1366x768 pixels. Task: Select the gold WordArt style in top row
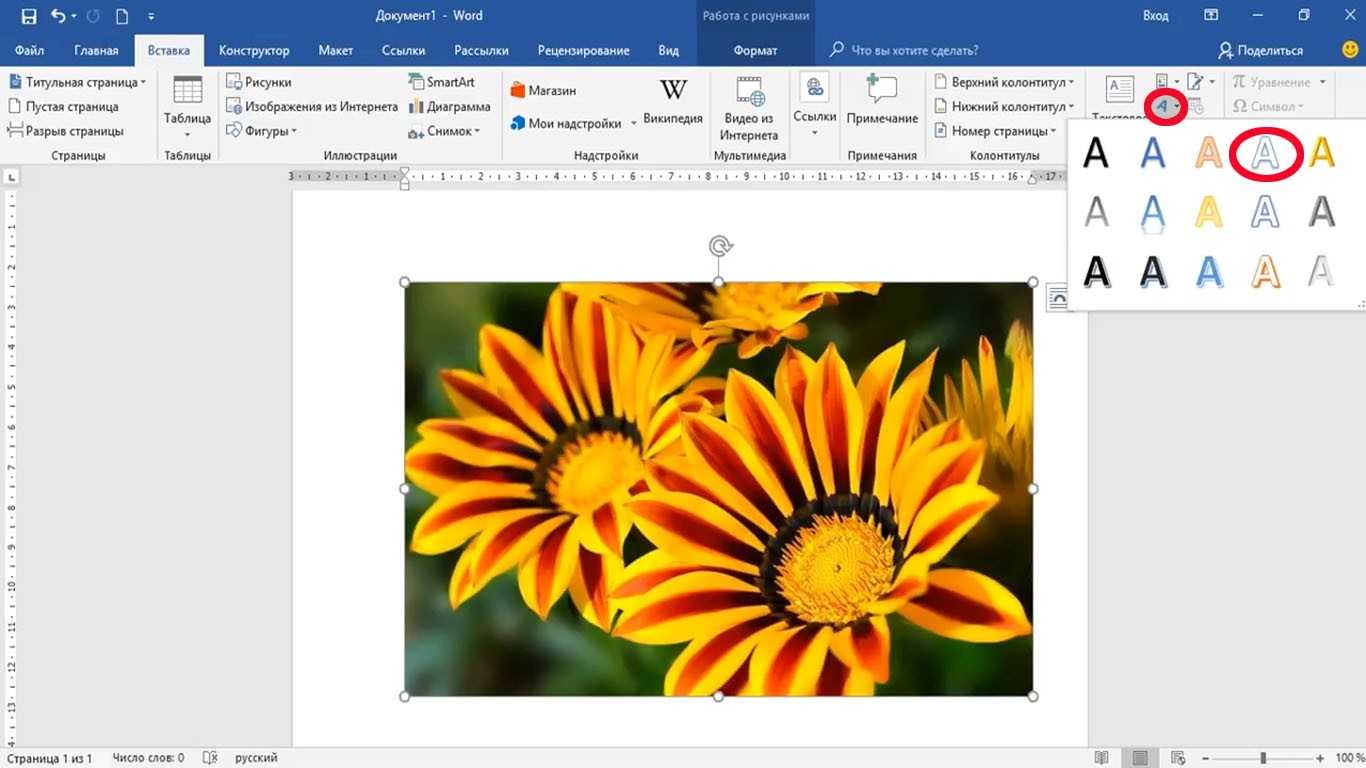point(1322,153)
